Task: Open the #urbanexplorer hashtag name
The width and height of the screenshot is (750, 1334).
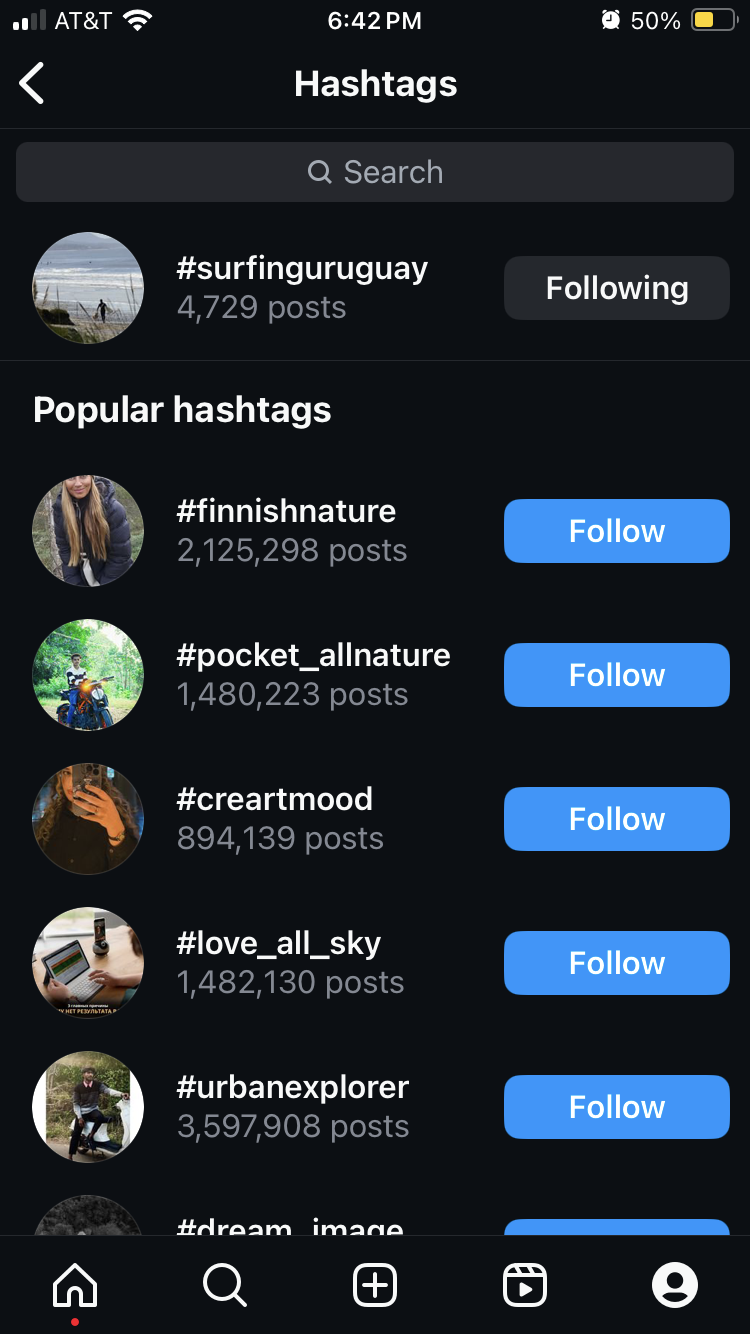Action: click(292, 1087)
